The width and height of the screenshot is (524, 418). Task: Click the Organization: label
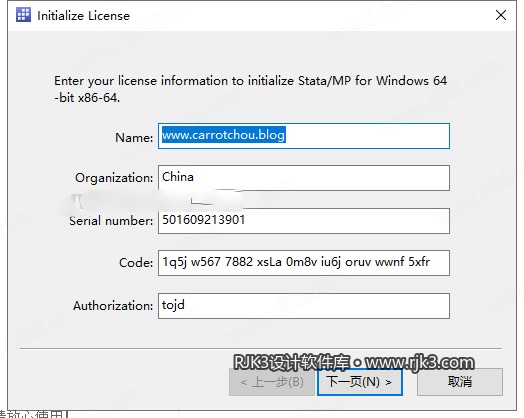coord(114,178)
